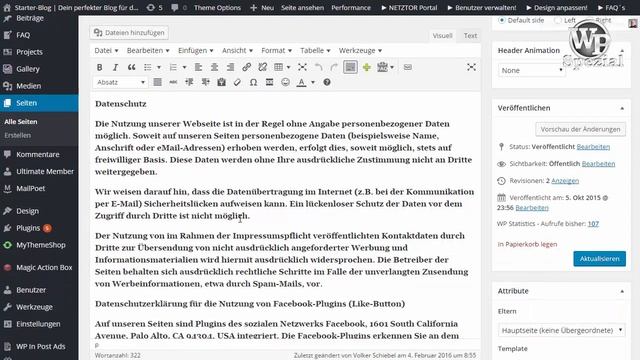This screenshot has width=640, height=360.
Task: Center align the text
Action: point(214,67)
